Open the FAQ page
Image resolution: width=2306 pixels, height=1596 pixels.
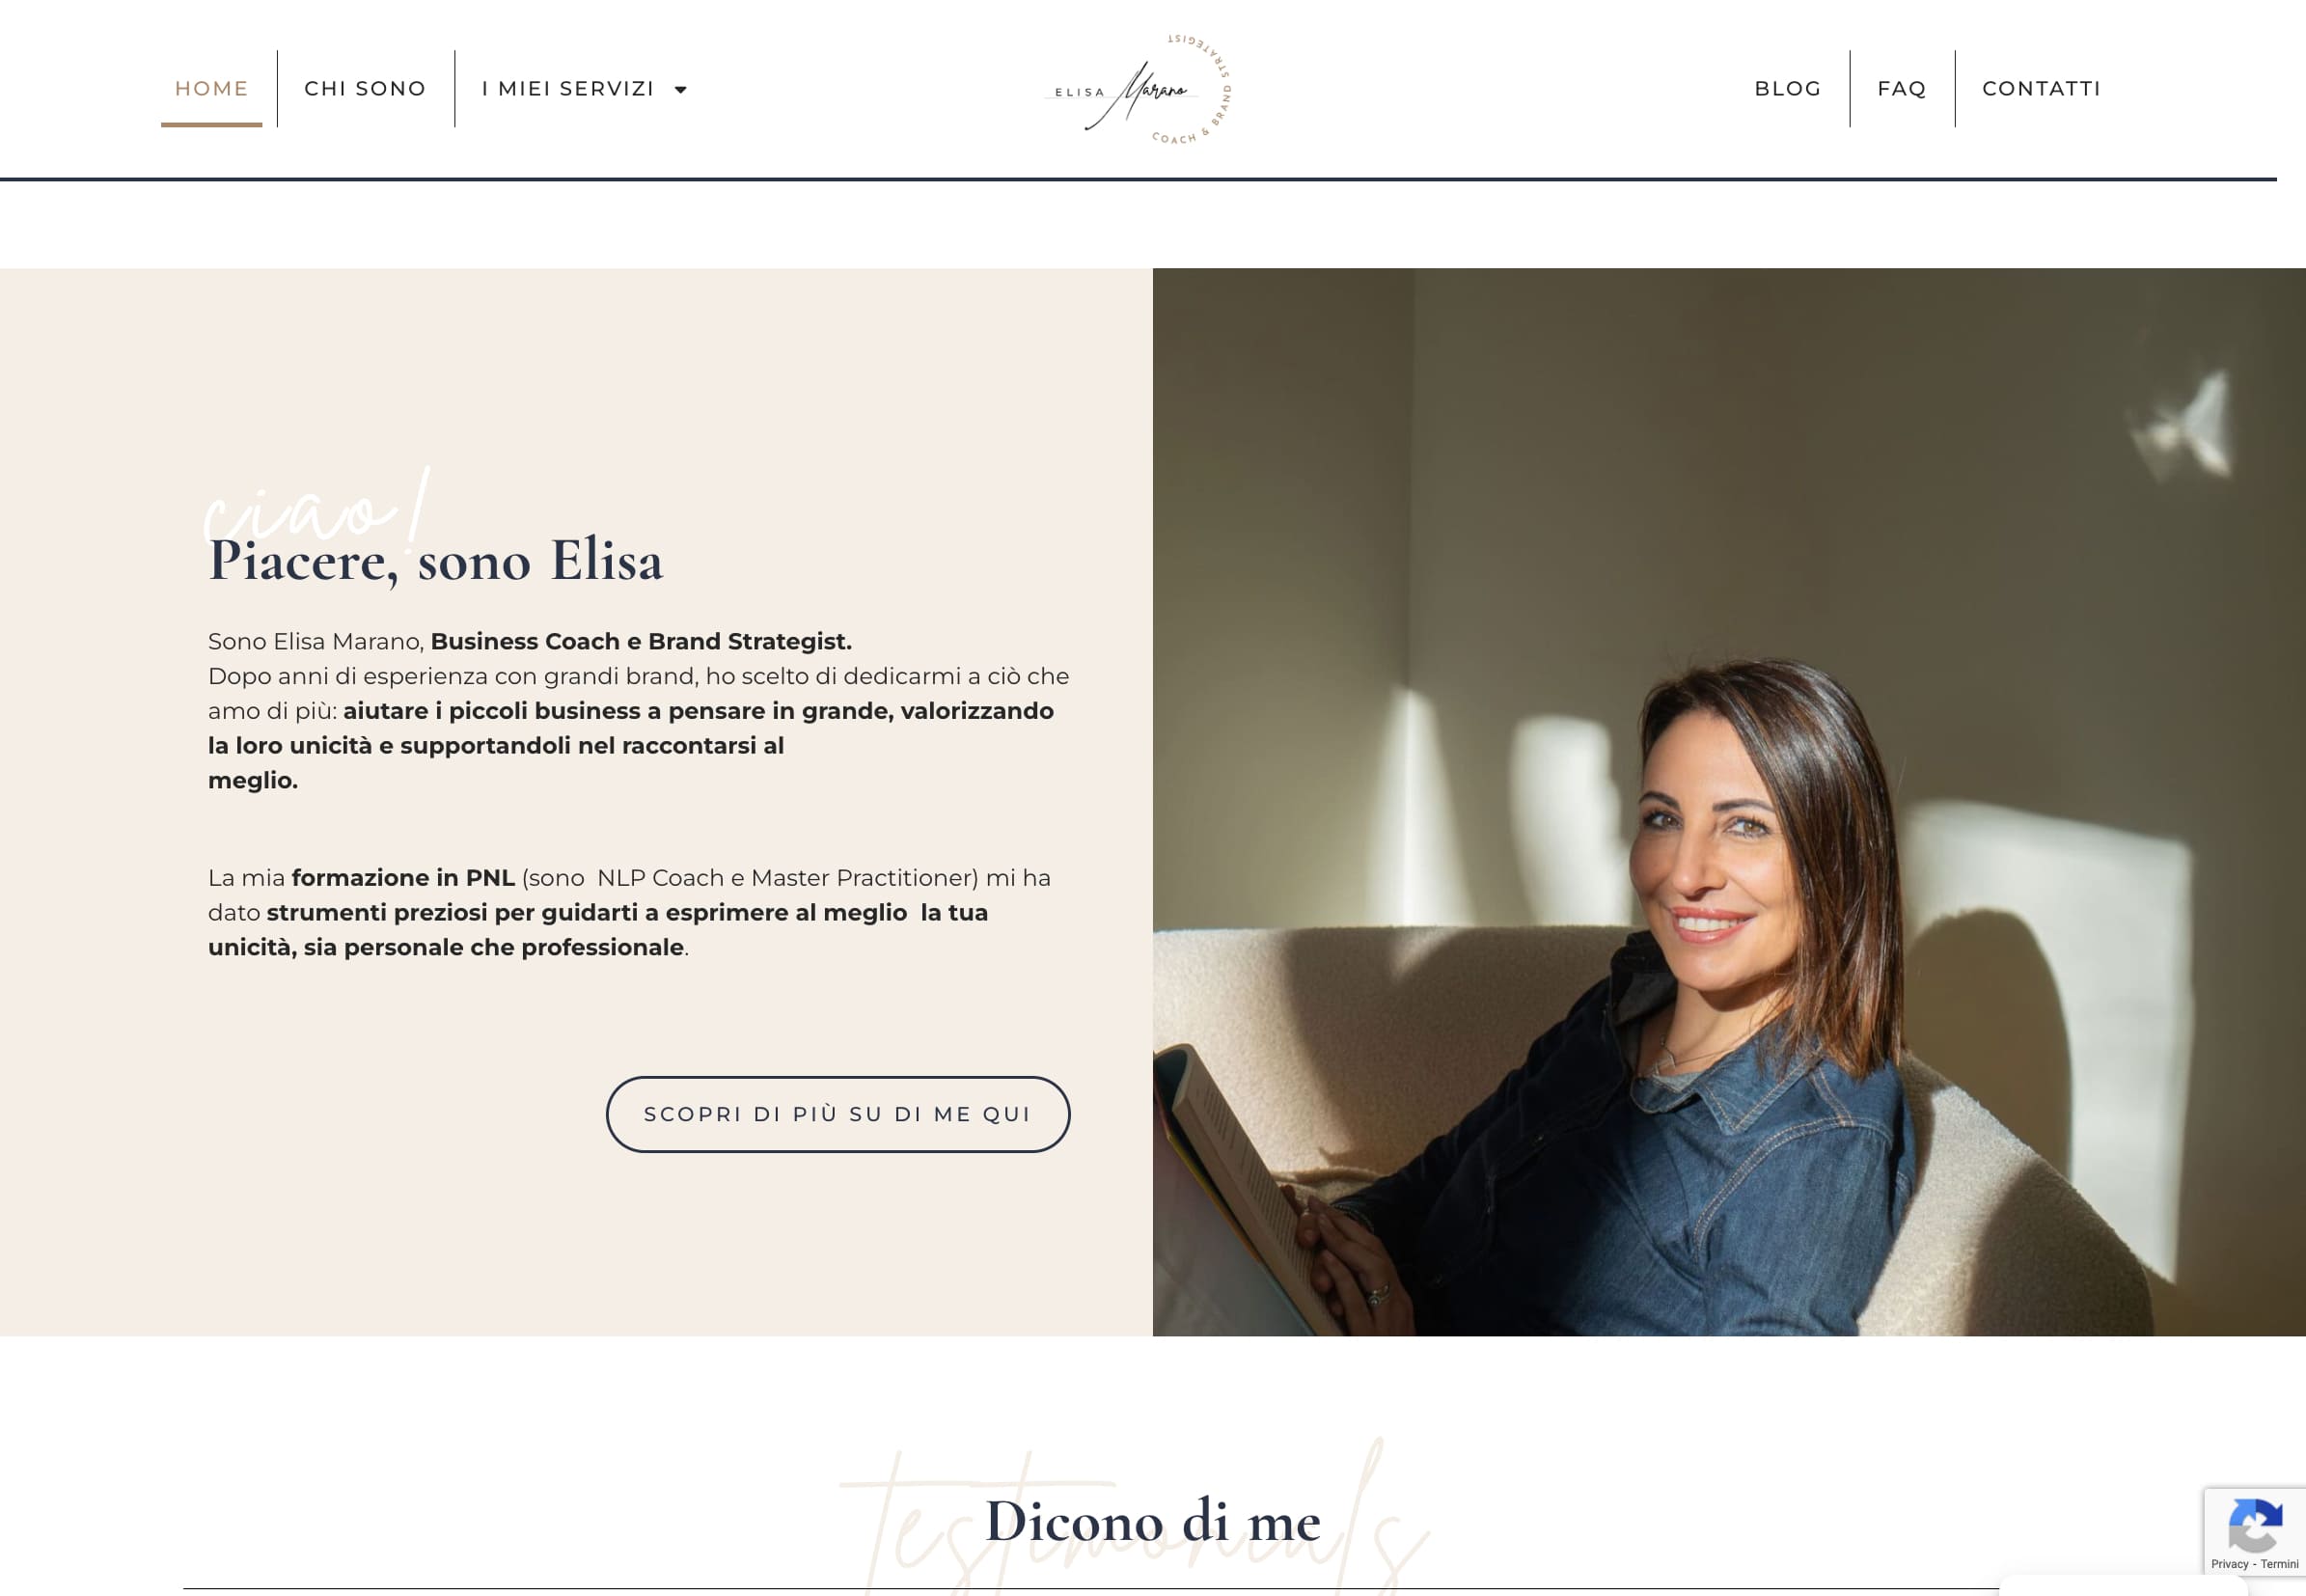[x=1902, y=89]
